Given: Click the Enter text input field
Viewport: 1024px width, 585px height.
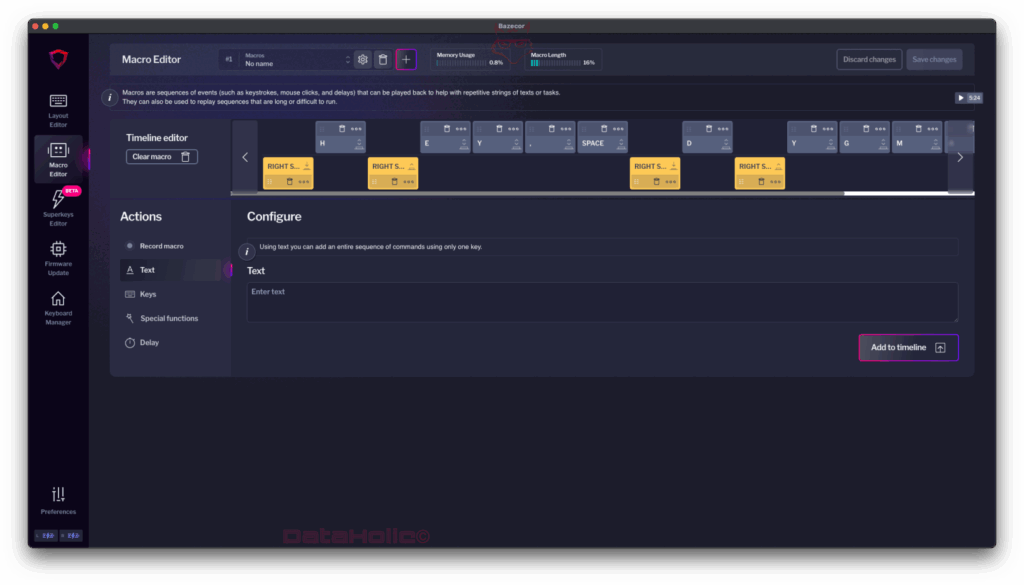Looking at the screenshot, I should tap(601, 302).
